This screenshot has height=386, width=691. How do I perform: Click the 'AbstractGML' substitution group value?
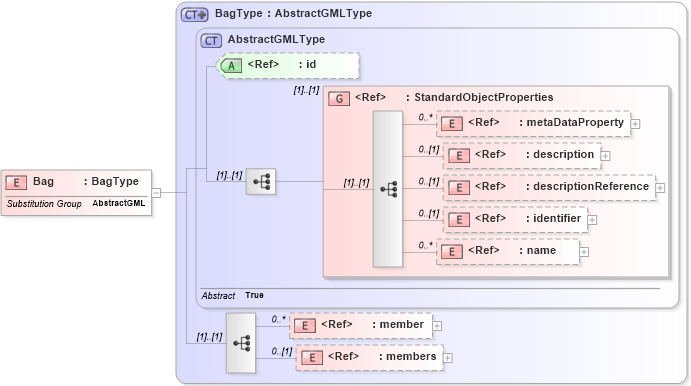[119, 203]
